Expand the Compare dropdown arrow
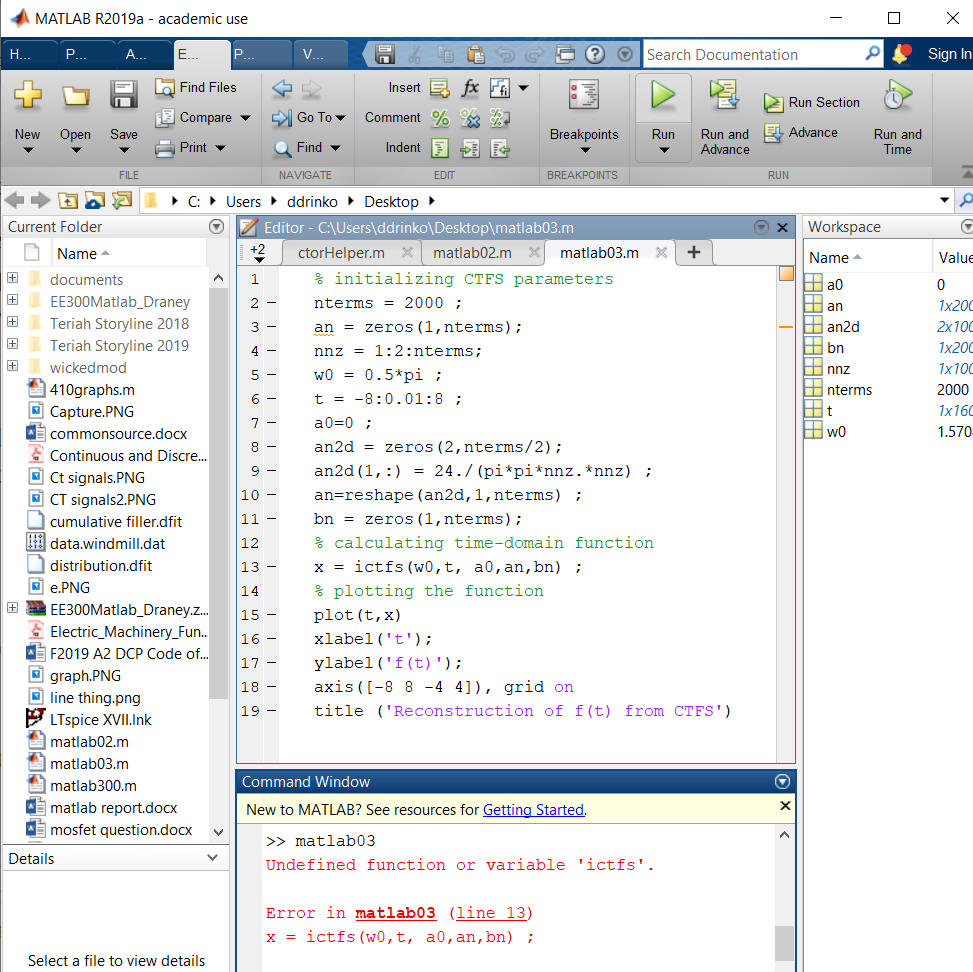 coord(246,118)
